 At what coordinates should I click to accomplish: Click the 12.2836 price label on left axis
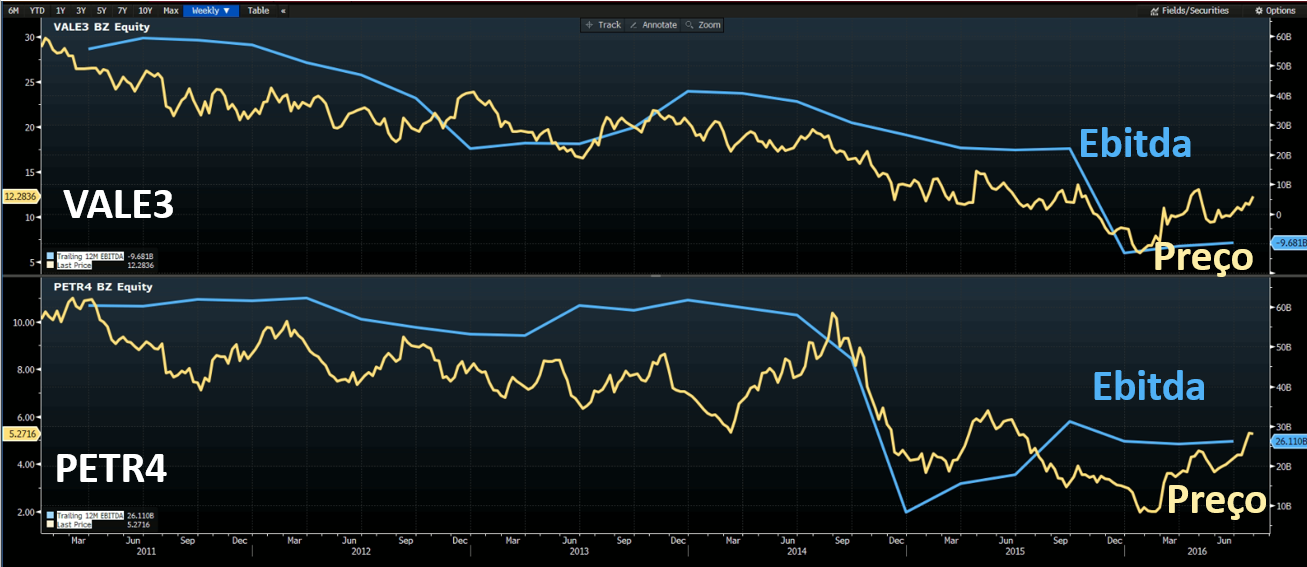pyautogui.click(x=19, y=196)
